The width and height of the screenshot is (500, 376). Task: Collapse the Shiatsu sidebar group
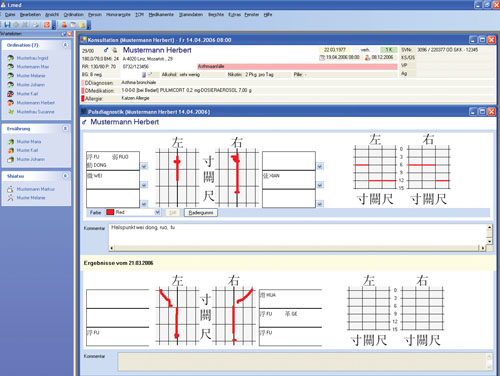tap(66, 176)
